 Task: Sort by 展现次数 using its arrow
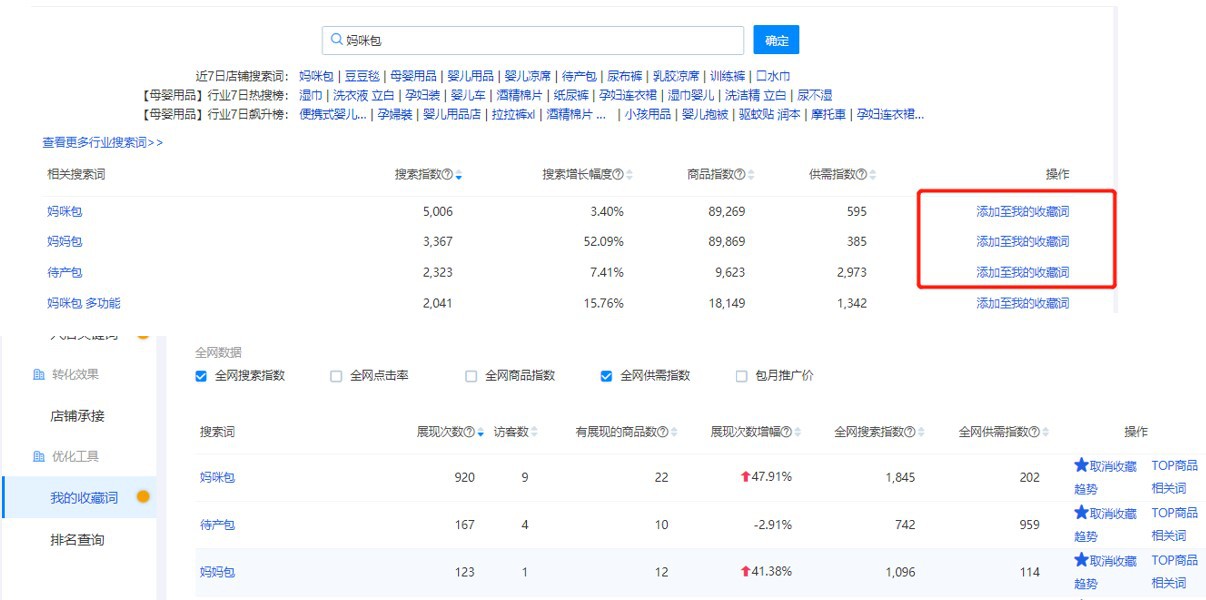coord(481,433)
